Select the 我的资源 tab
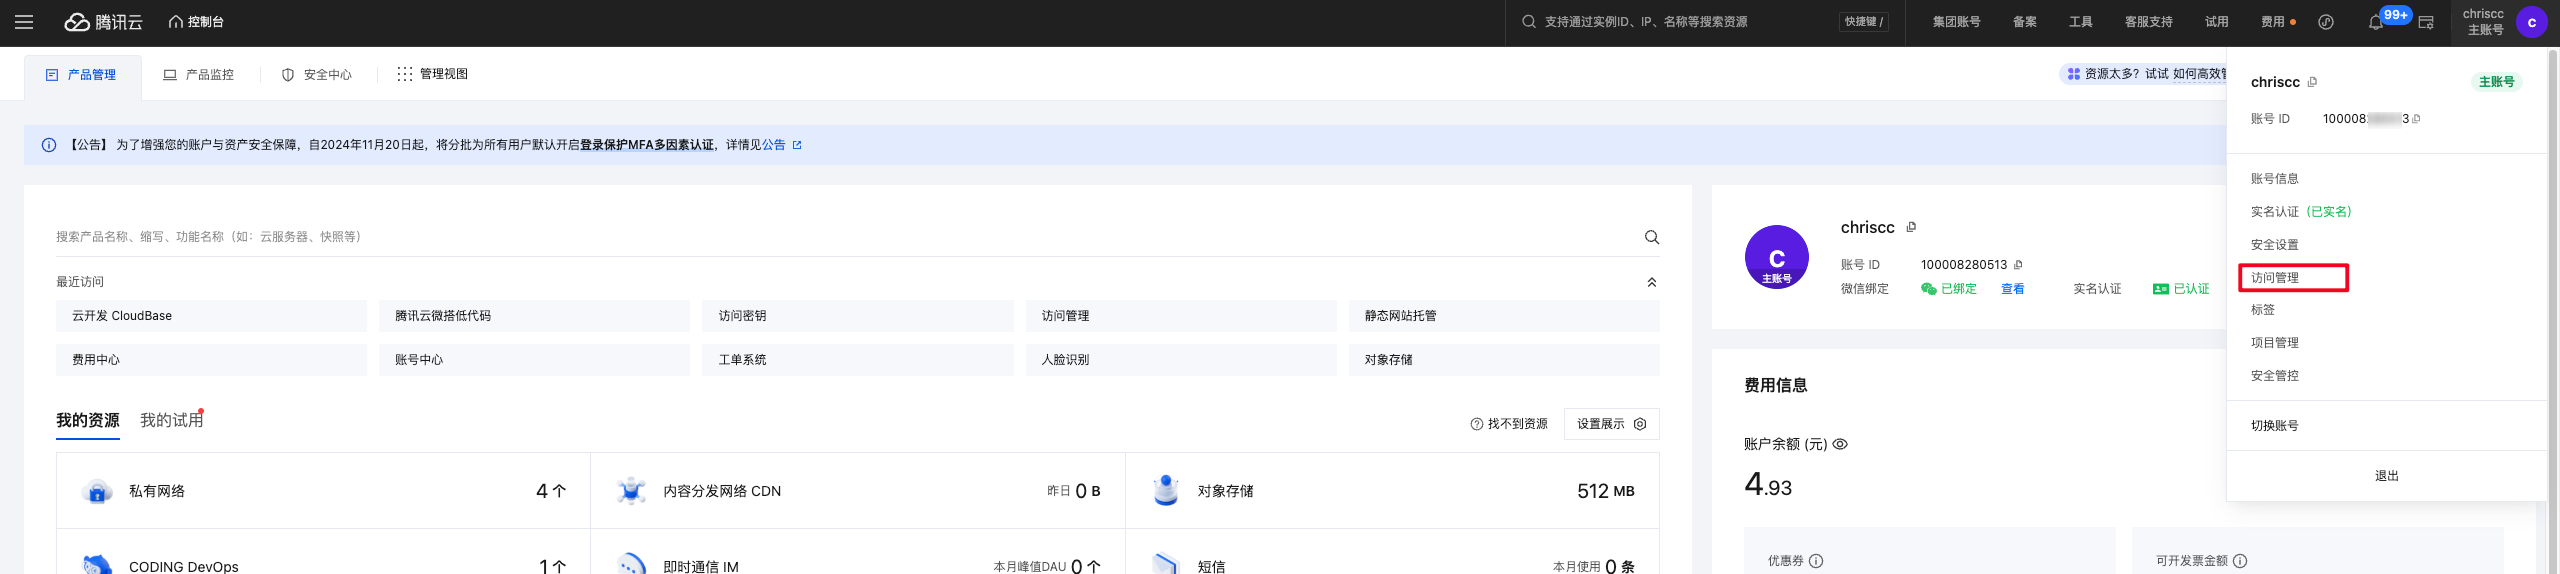Screen dimensions: 2560x574 [x=88, y=420]
